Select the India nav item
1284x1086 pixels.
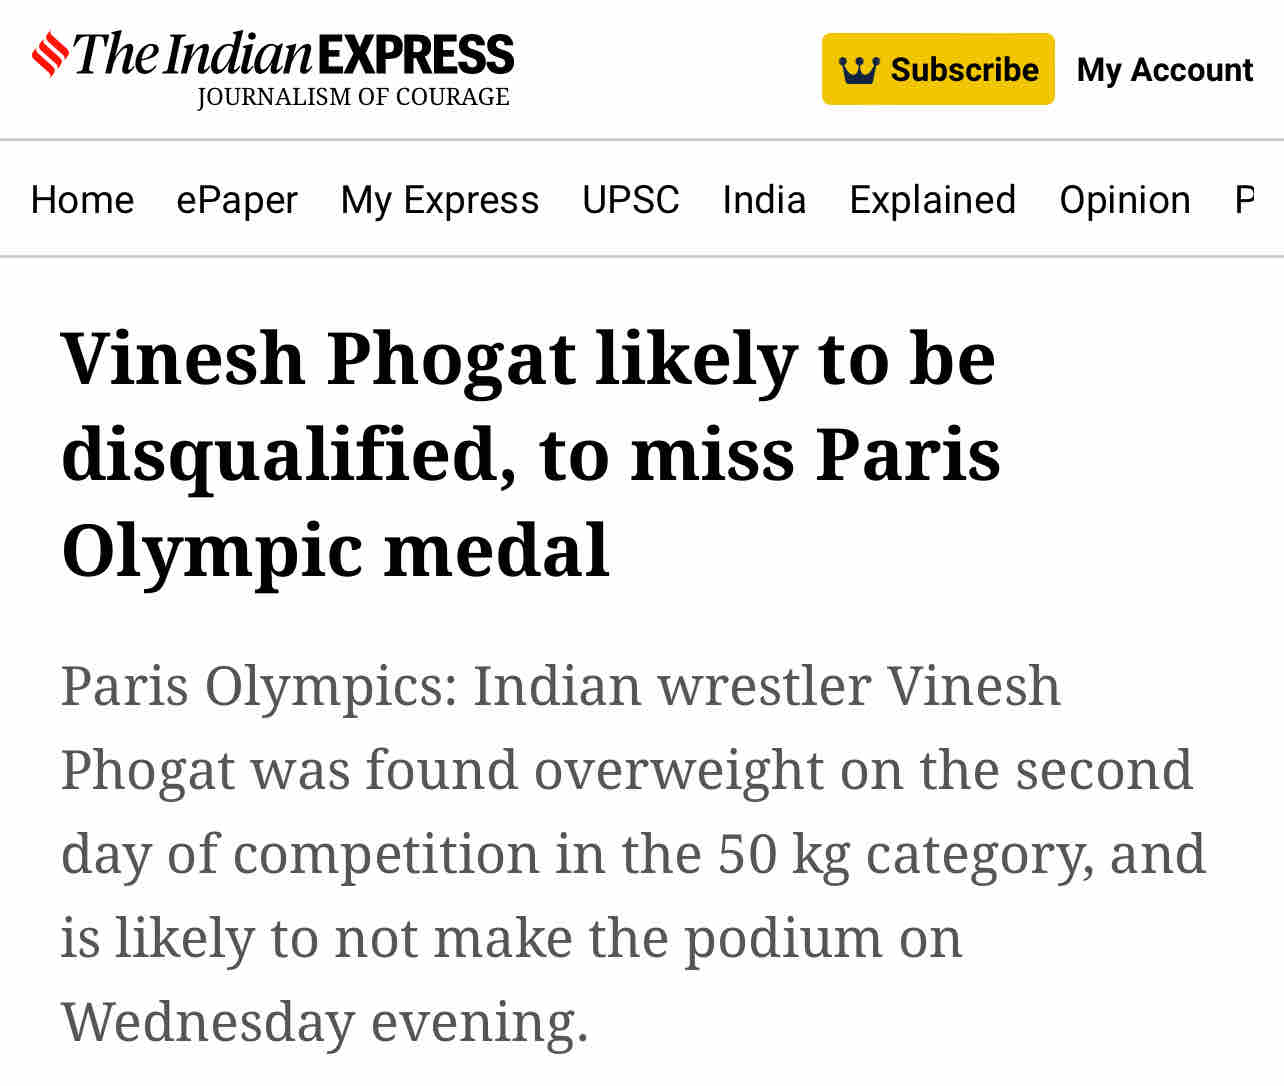(x=764, y=200)
